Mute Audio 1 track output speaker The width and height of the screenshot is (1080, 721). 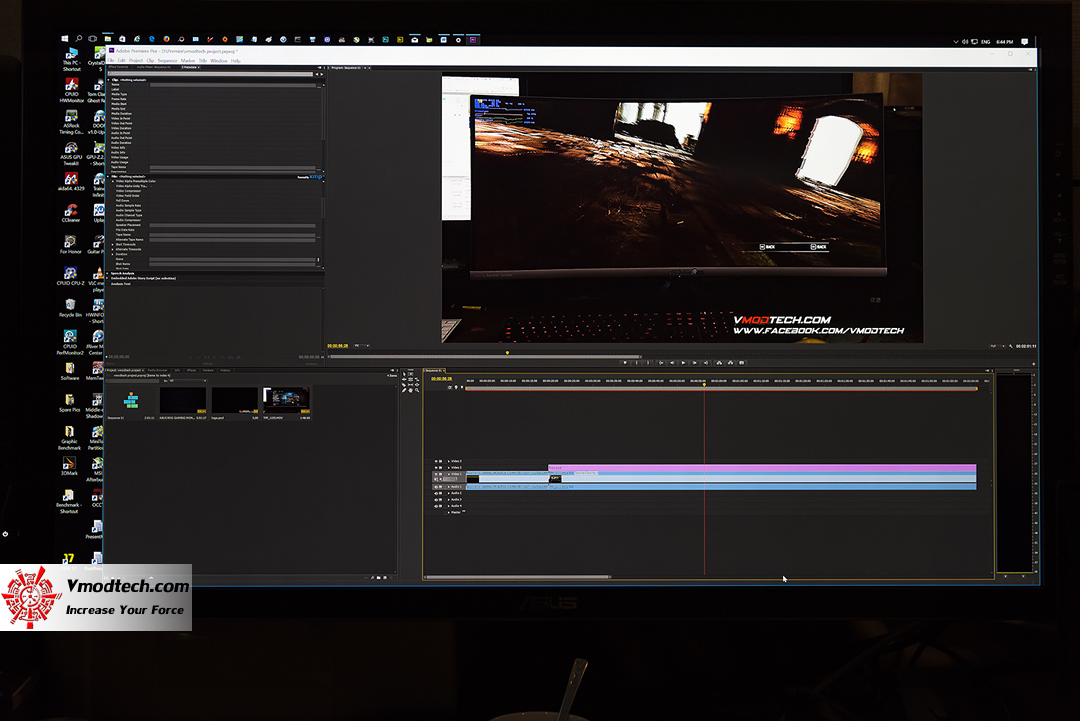436,487
